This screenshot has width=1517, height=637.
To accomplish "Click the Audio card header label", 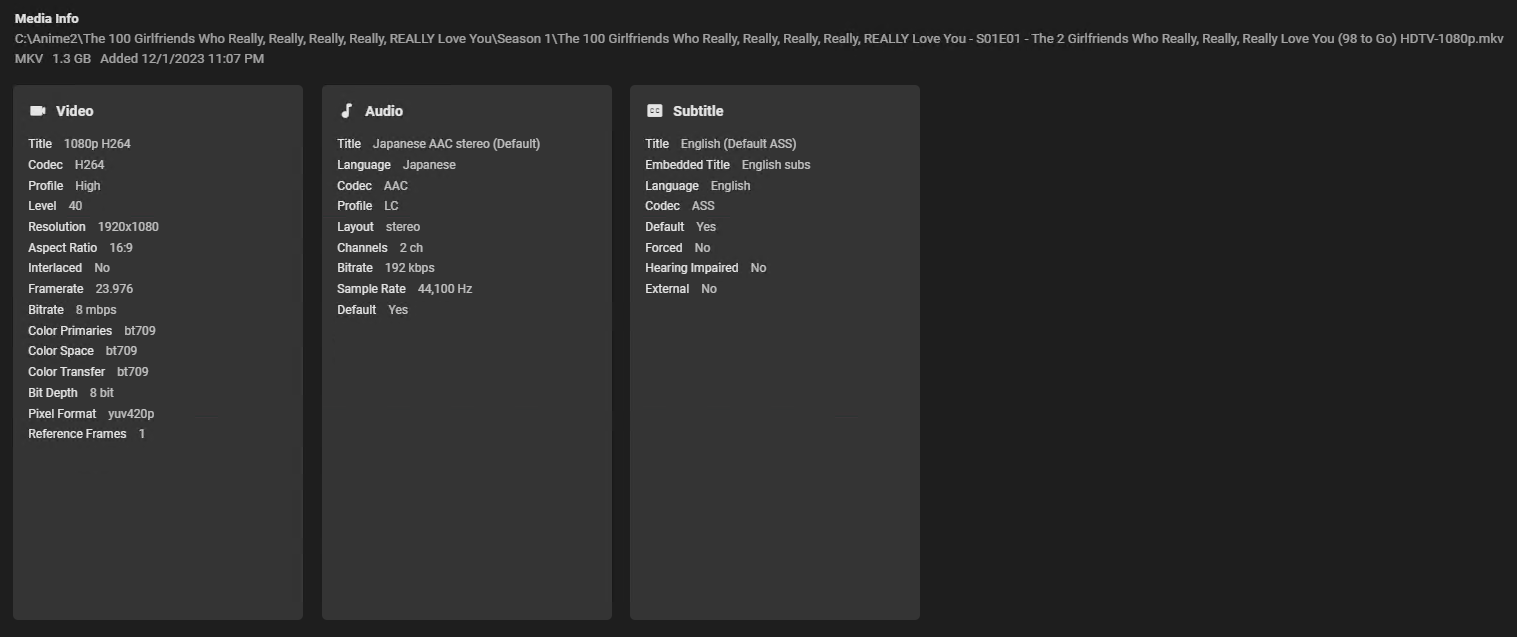I will (384, 111).
